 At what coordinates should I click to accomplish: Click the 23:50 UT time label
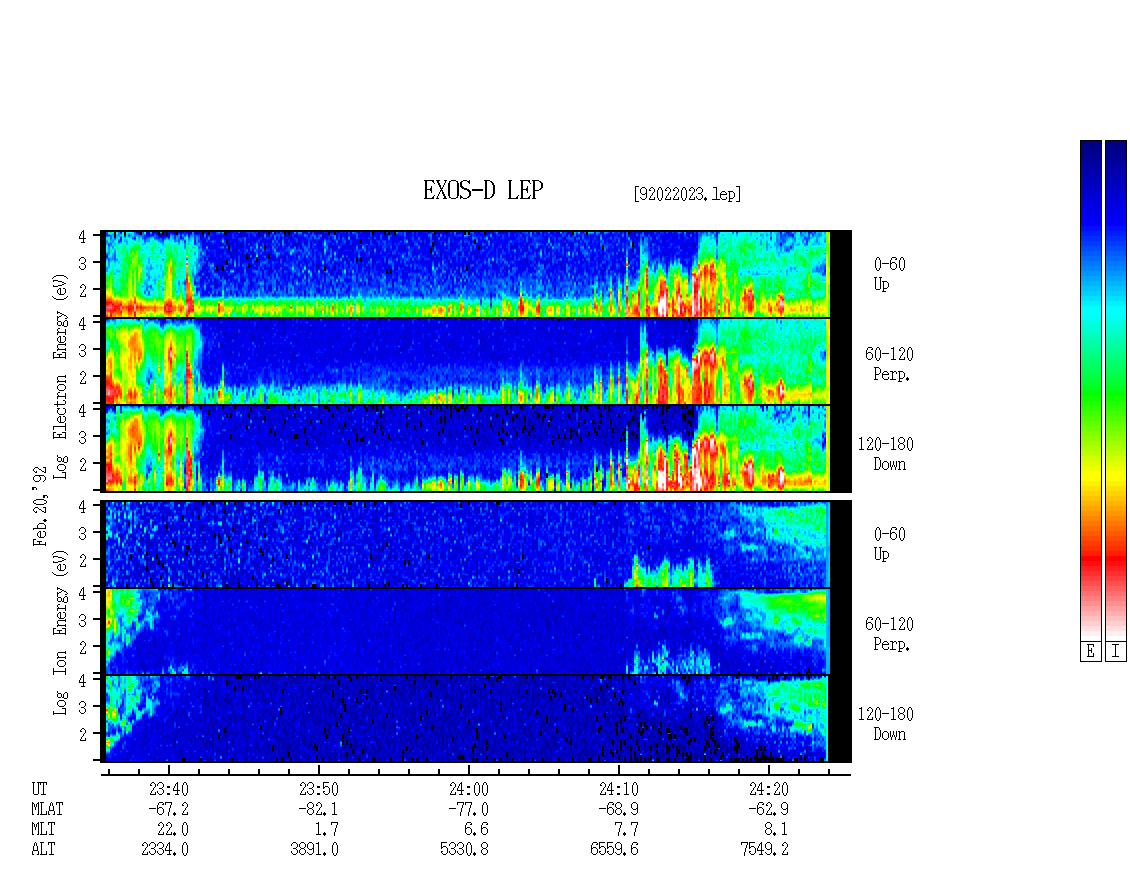pos(319,789)
